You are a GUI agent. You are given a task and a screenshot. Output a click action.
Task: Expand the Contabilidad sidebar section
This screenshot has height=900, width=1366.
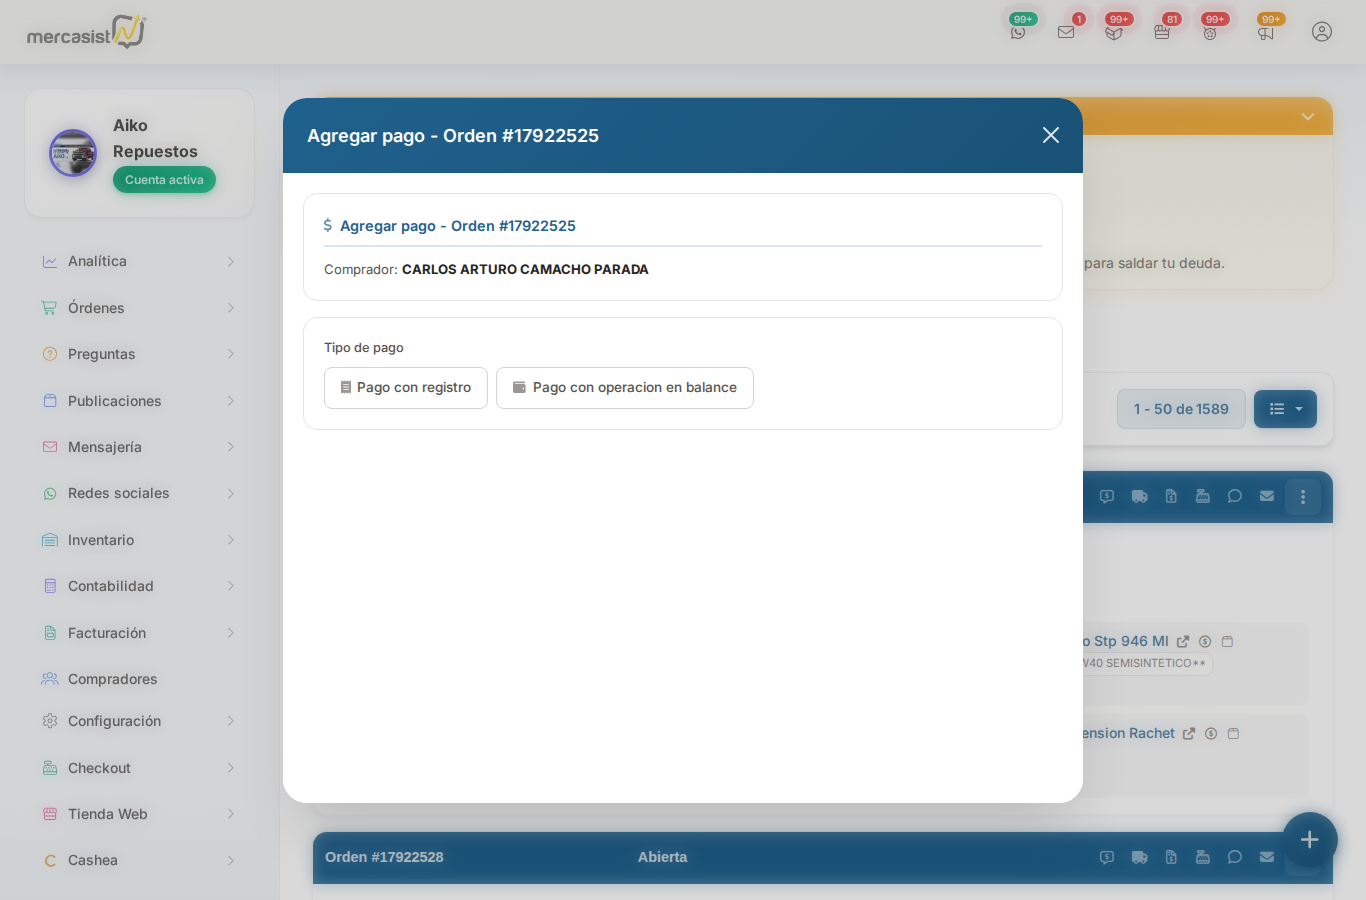[138, 586]
